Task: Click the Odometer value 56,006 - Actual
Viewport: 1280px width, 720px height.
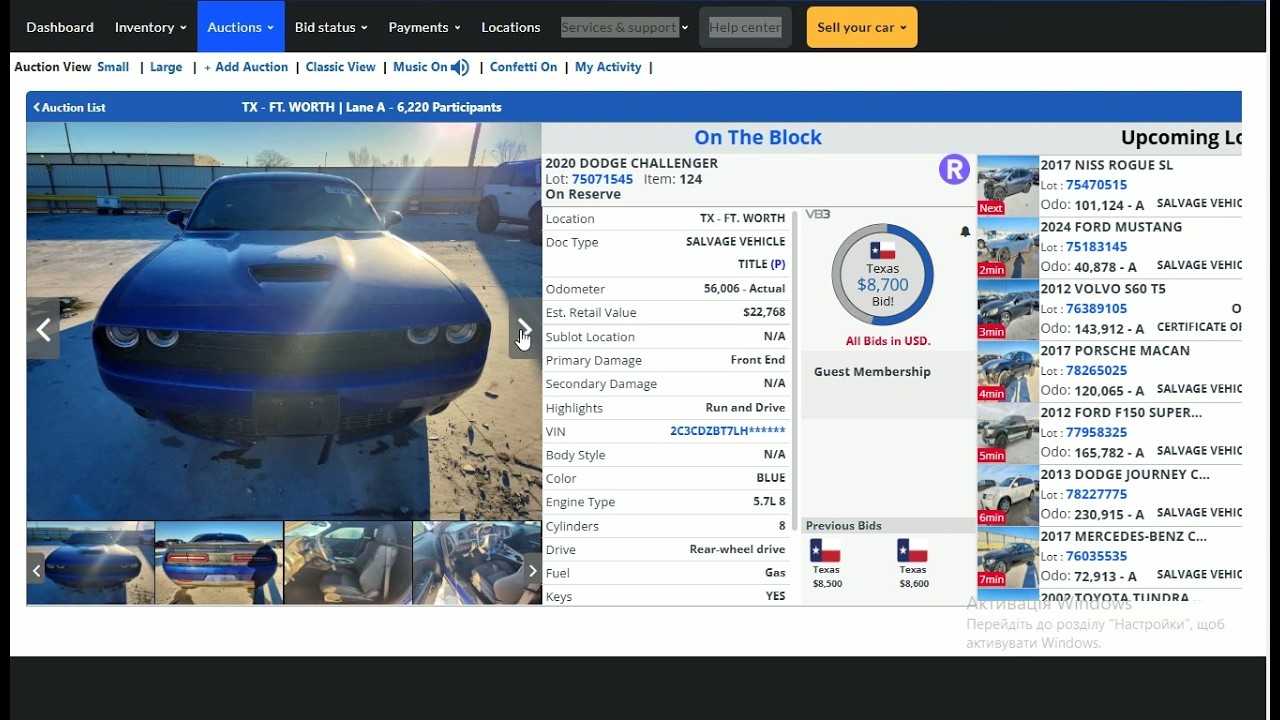Action: [x=744, y=288]
